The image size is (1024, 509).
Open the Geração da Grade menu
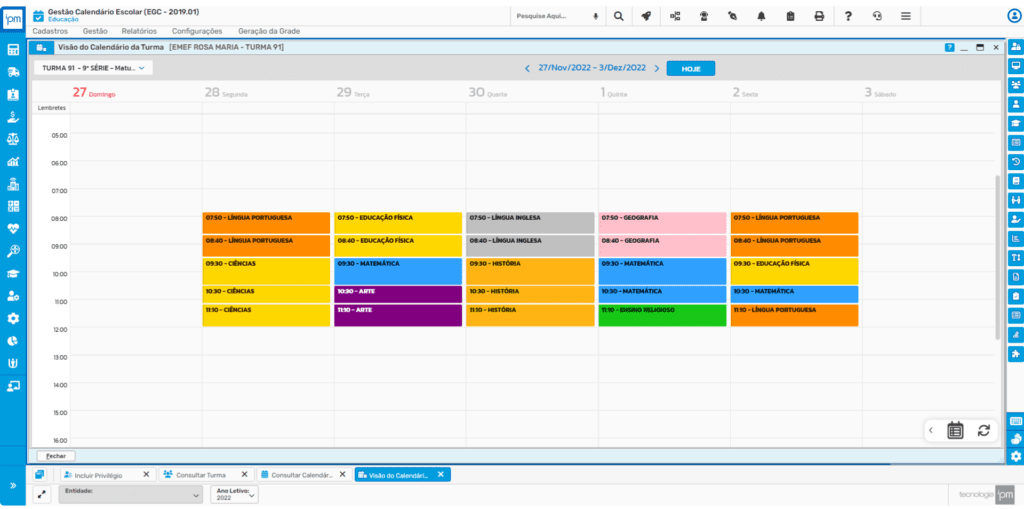pyautogui.click(x=269, y=31)
